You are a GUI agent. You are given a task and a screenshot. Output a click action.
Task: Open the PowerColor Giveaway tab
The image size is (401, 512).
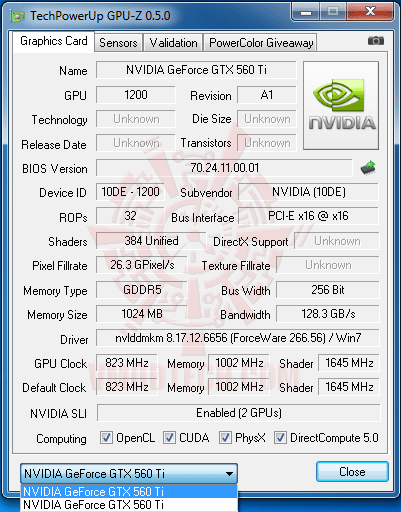pos(261,43)
